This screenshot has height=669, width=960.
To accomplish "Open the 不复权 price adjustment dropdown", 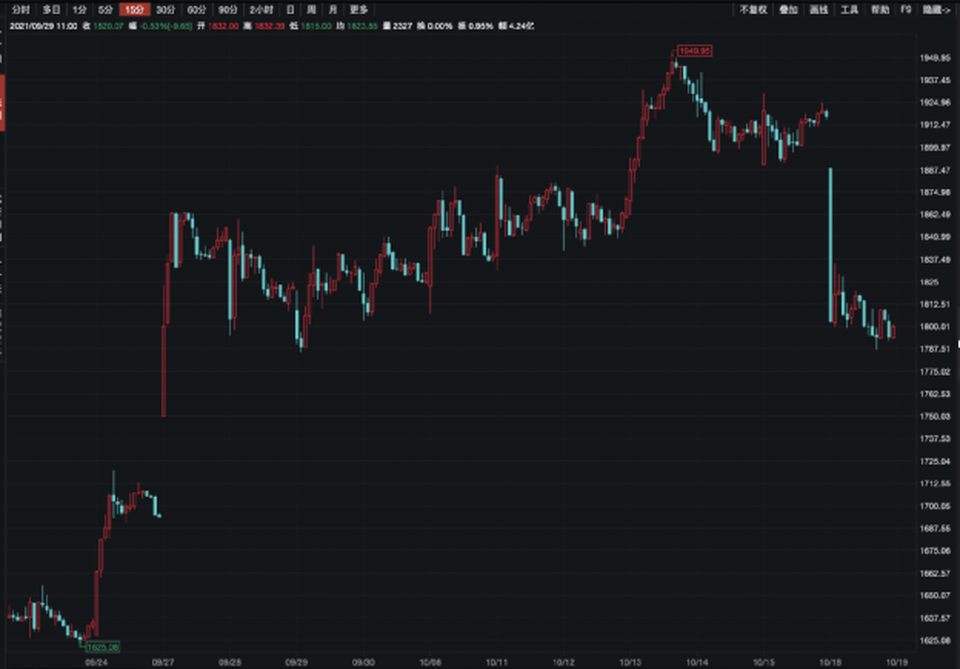I will 753,10.
